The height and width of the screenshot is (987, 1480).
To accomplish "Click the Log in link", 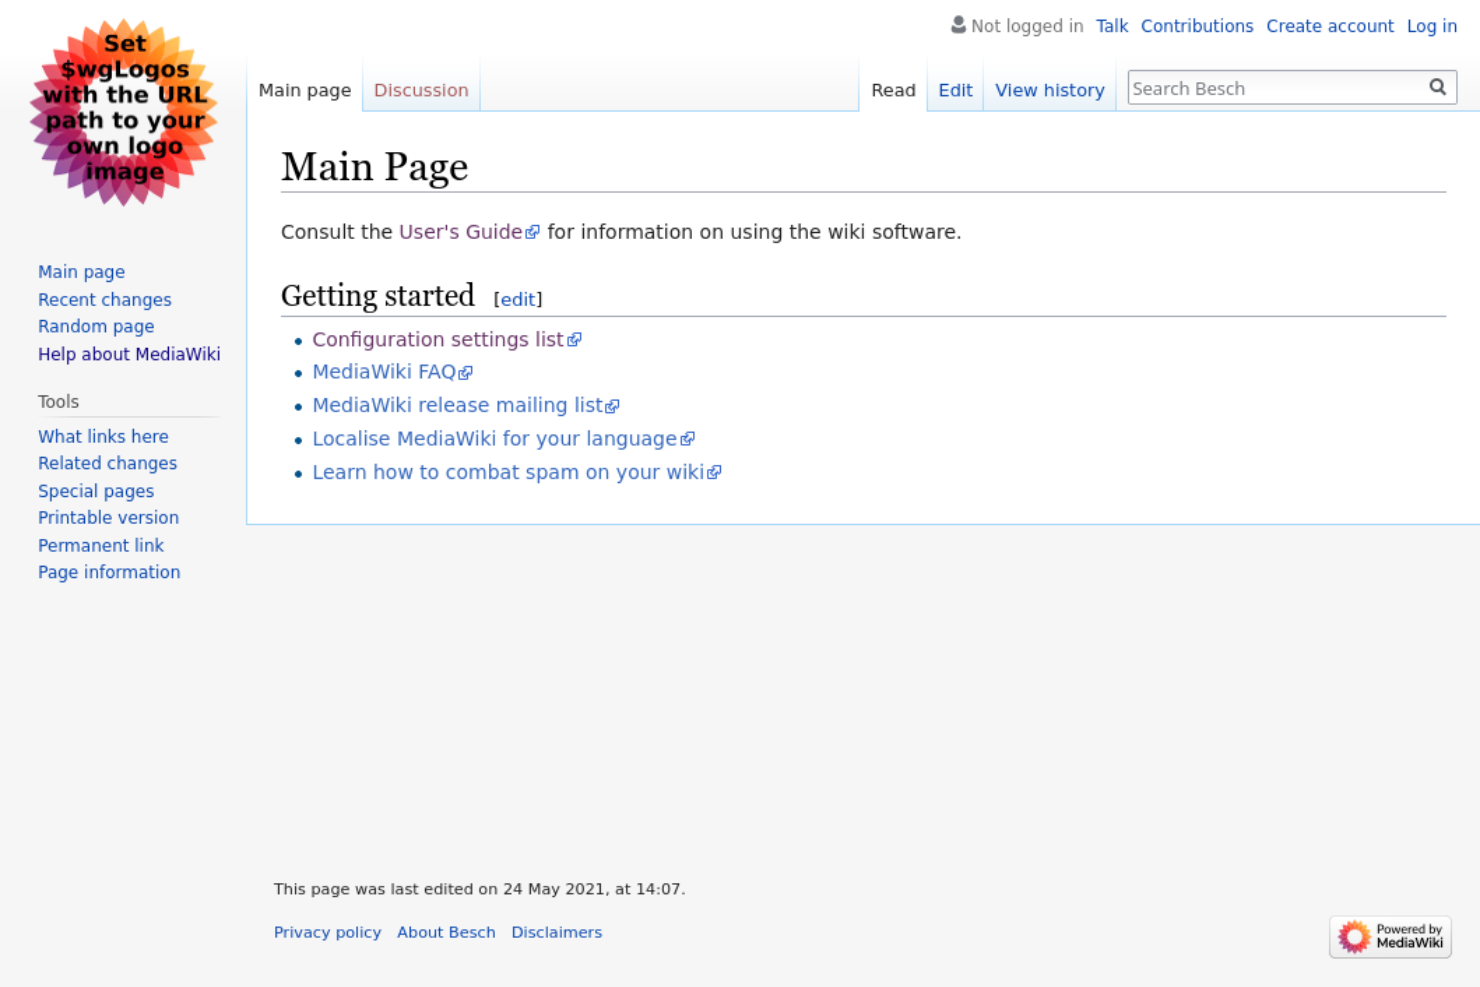I will (x=1431, y=25).
